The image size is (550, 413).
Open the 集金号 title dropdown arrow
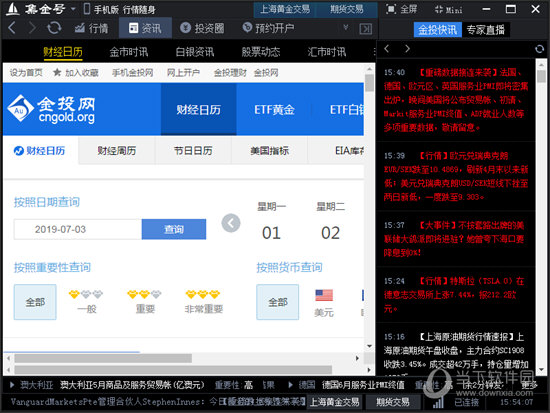(x=73, y=8)
